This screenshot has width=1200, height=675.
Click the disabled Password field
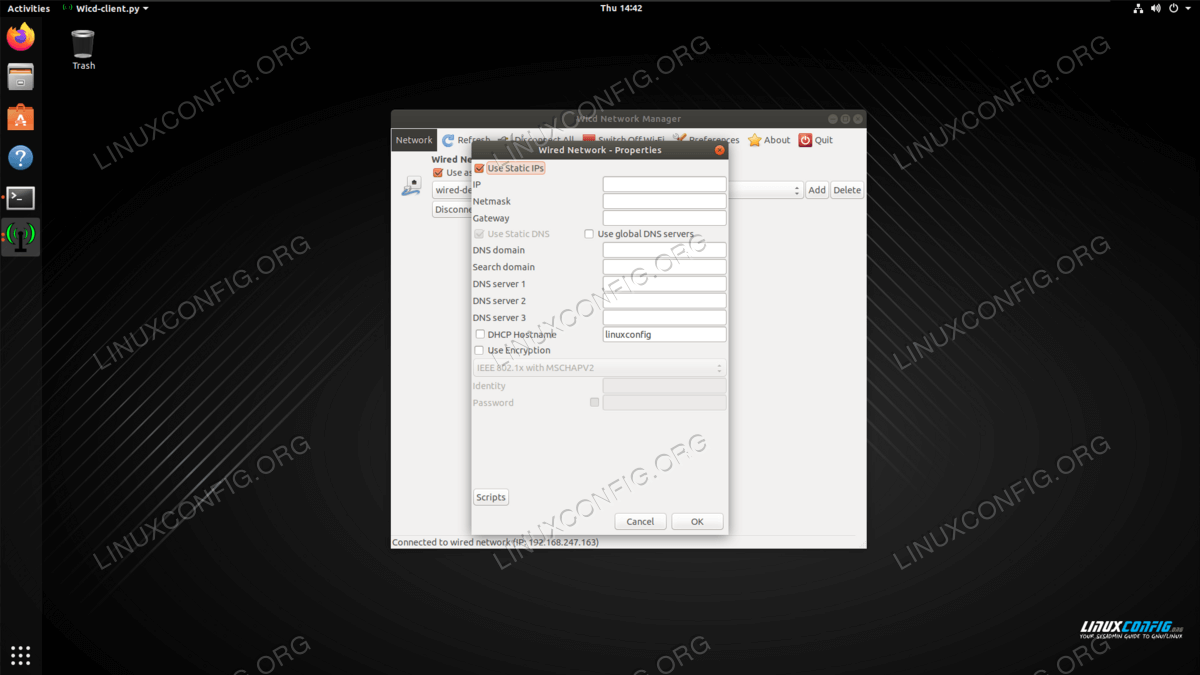pos(664,403)
